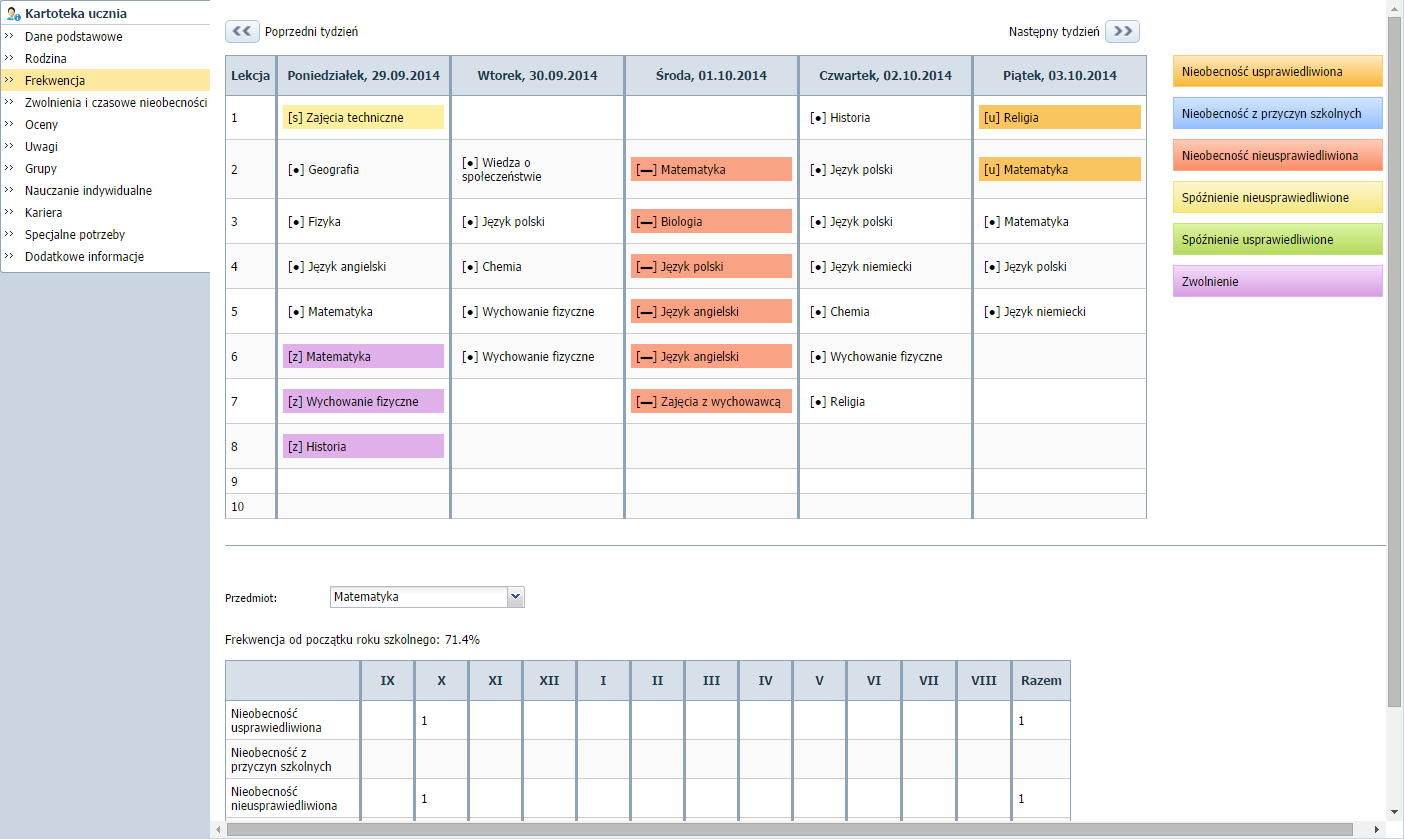Click Monday lesson 1 Zajęcia techniczne

pos(363,118)
